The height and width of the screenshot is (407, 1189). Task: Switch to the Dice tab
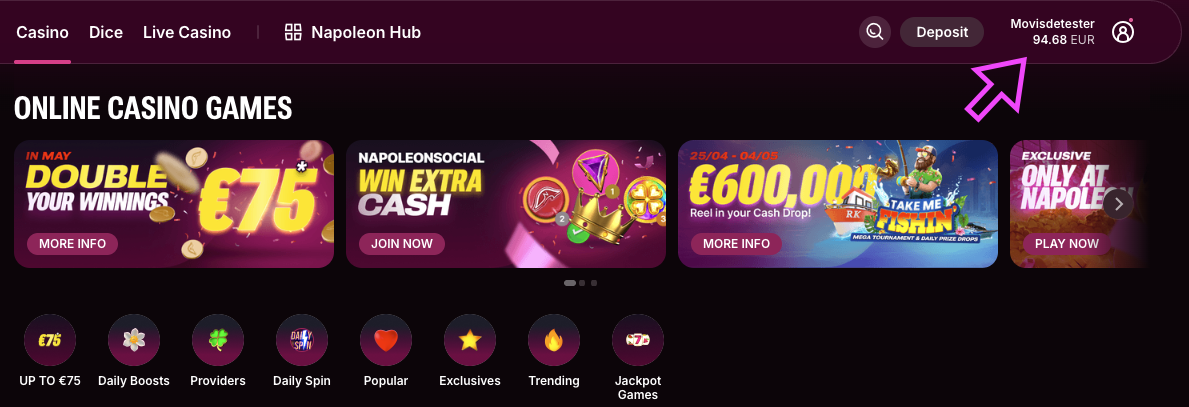(105, 33)
